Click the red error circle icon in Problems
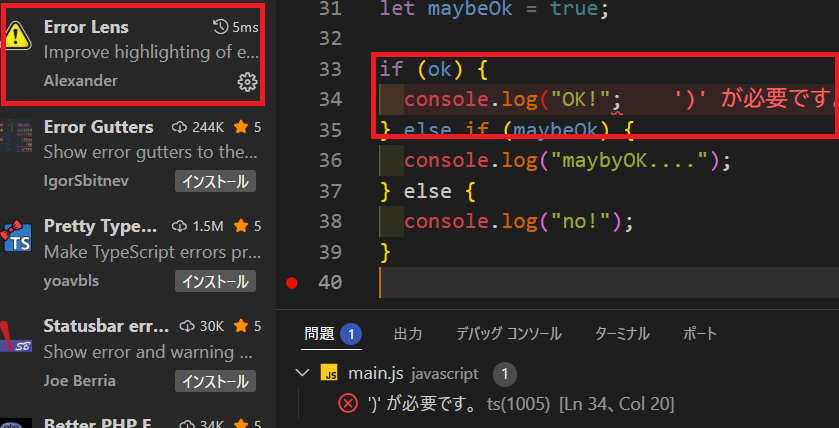 point(348,403)
